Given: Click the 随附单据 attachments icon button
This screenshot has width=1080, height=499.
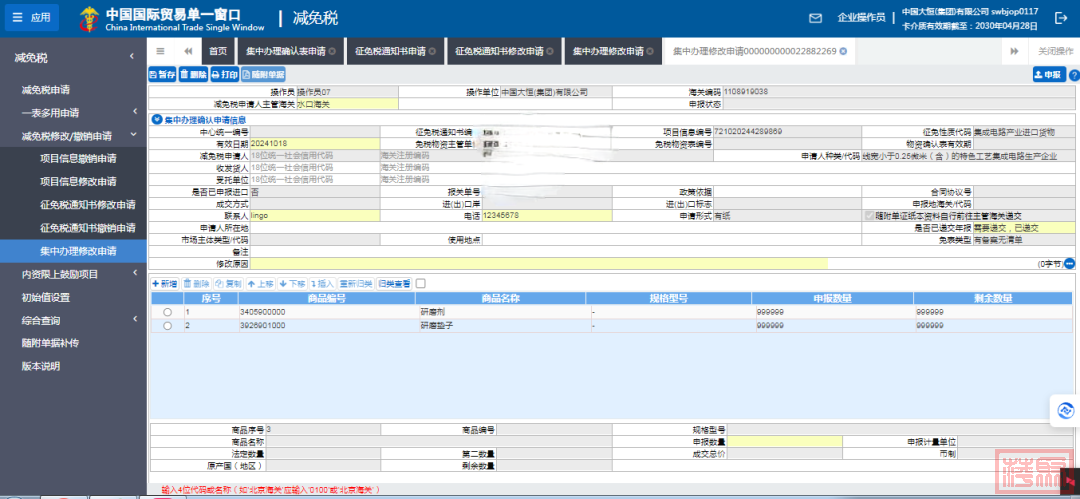Looking at the screenshot, I should click(263, 74).
